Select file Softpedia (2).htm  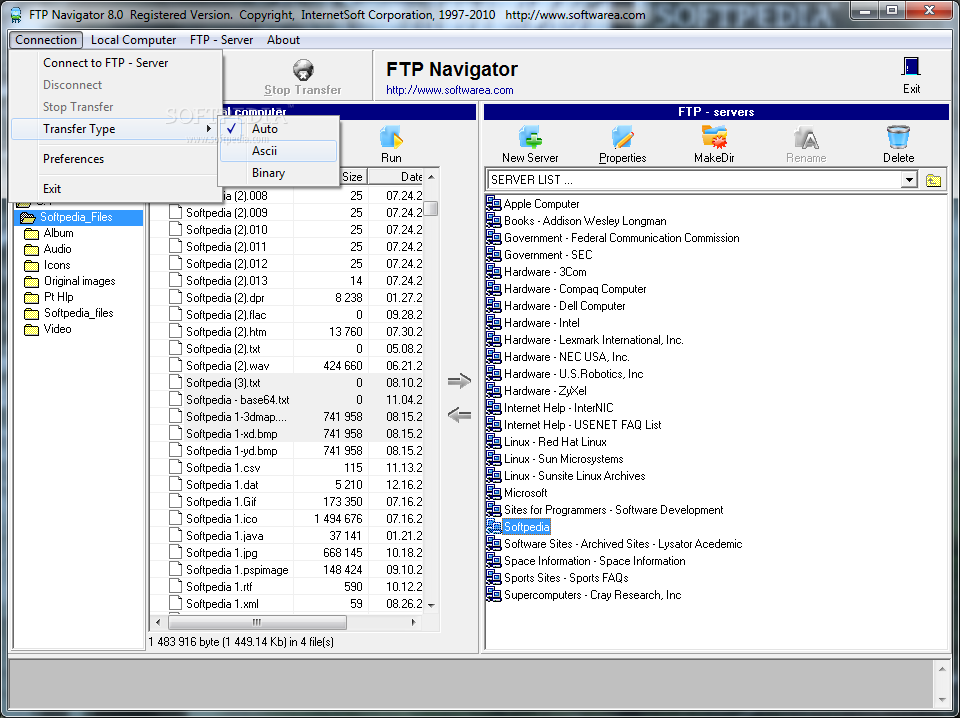[x=226, y=332]
